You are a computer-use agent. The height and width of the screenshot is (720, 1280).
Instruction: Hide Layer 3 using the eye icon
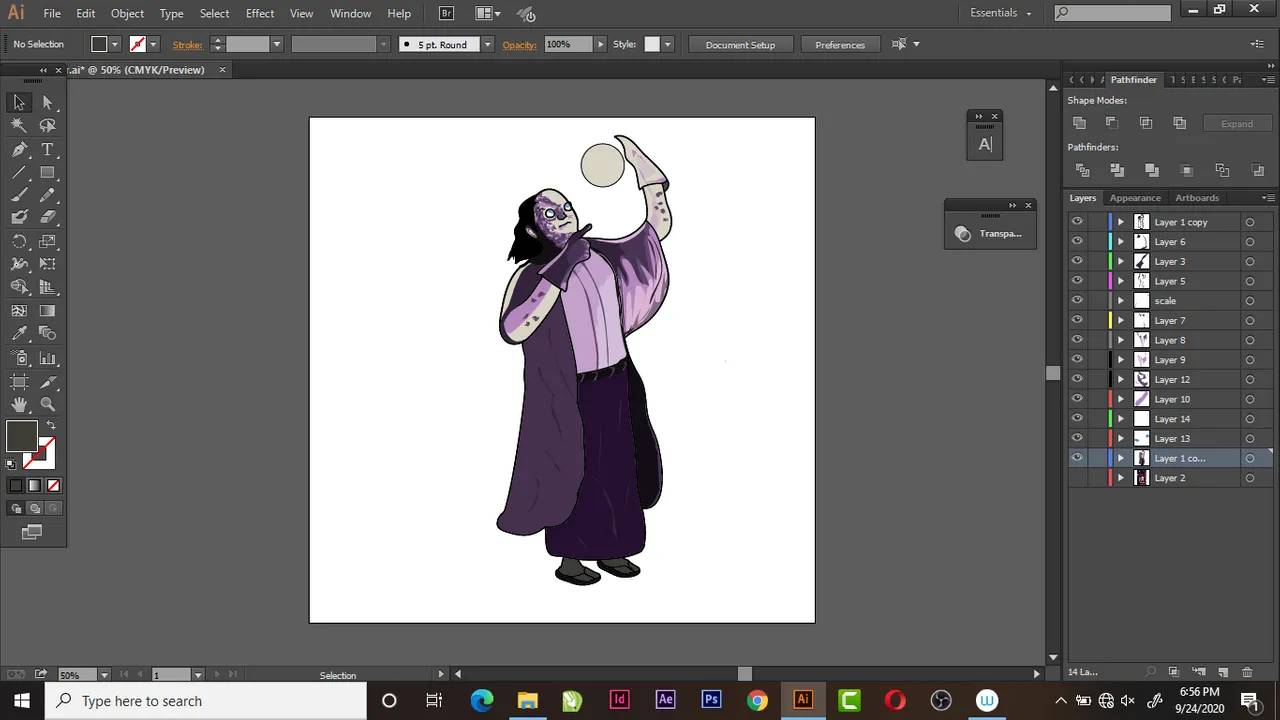pyautogui.click(x=1077, y=262)
